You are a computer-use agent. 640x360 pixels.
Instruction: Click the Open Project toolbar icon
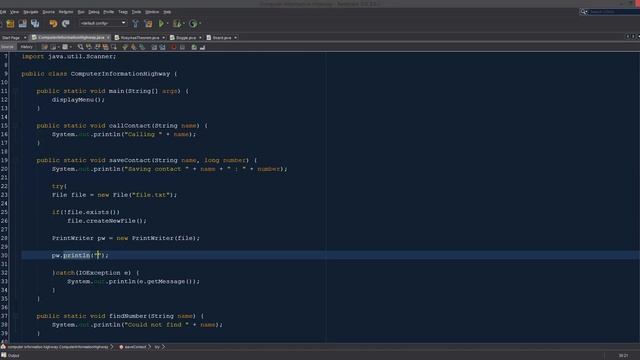pyautogui.click(x=22, y=24)
